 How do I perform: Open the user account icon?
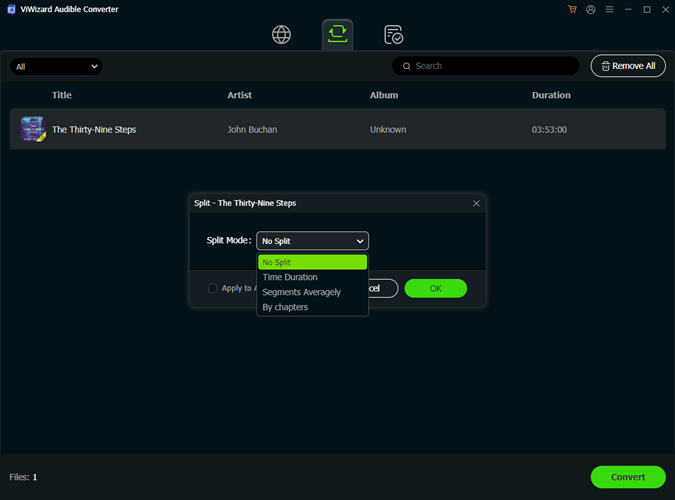click(x=591, y=9)
